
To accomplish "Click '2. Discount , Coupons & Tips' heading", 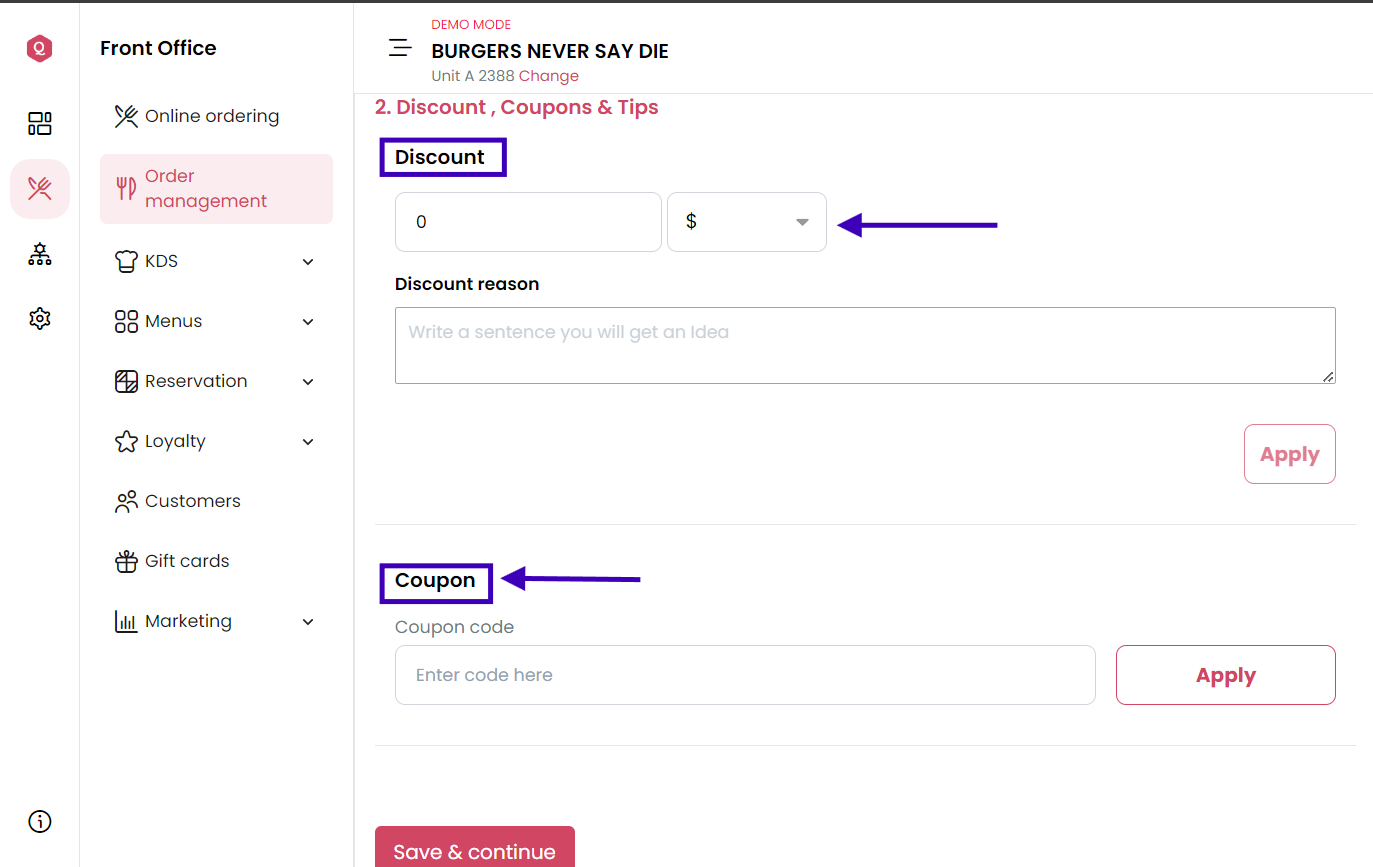I will pos(517,107).
